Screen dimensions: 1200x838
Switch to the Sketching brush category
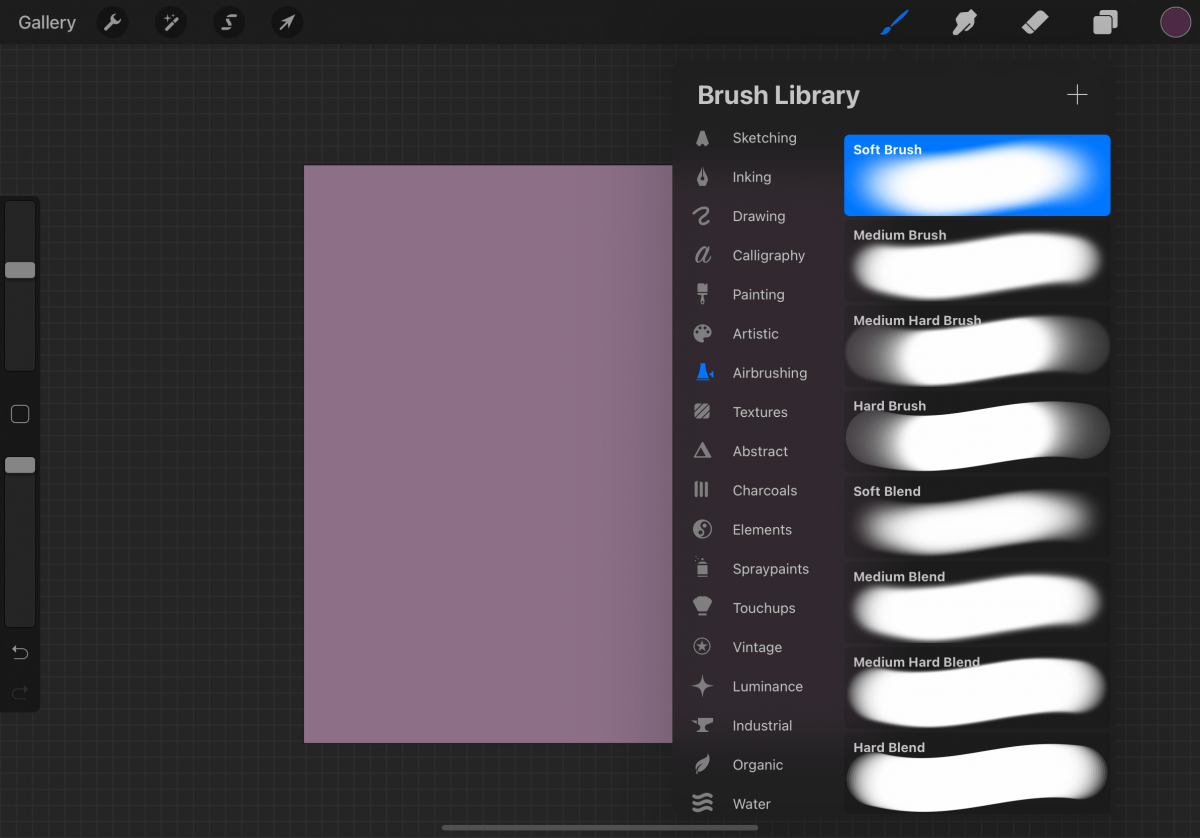click(x=764, y=138)
